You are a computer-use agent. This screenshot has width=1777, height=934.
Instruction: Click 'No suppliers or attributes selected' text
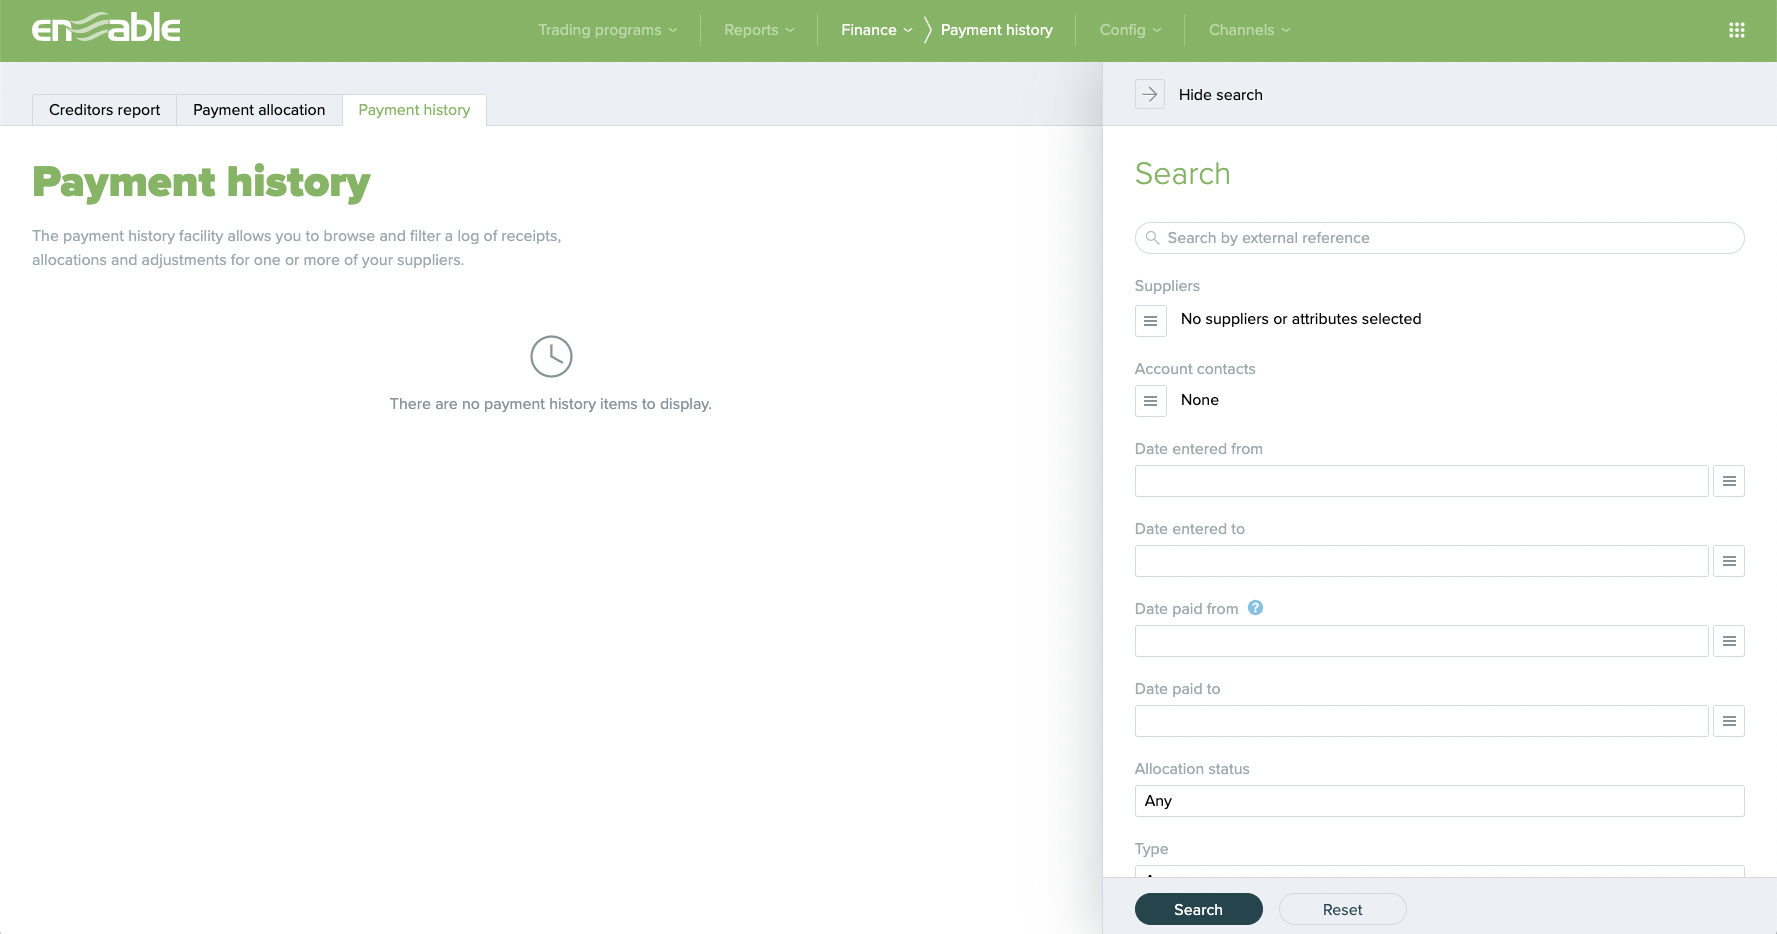[x=1301, y=319]
